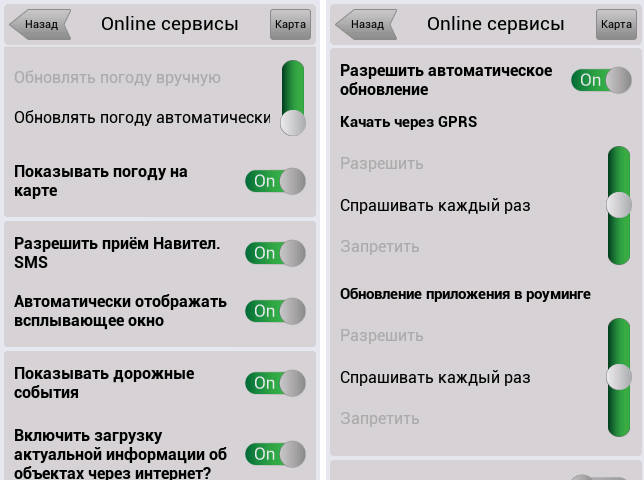644x480 pixels.
Task: Click the weather update vertical slider handle
Action: pos(293,122)
